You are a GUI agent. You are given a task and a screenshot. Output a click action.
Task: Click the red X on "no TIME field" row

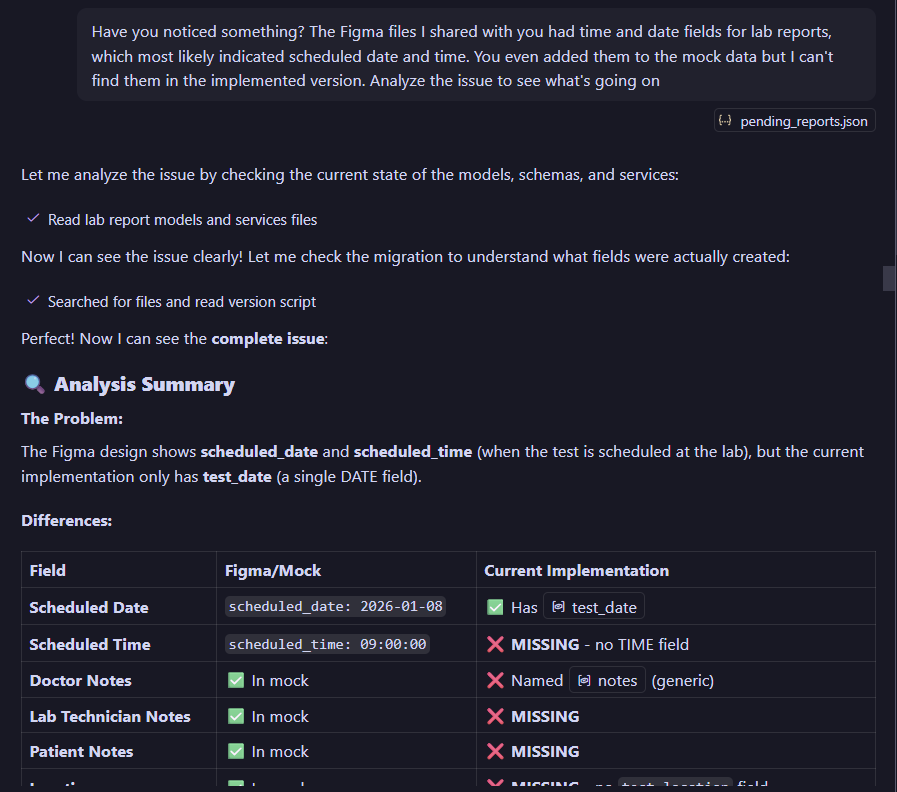pyautogui.click(x=496, y=644)
